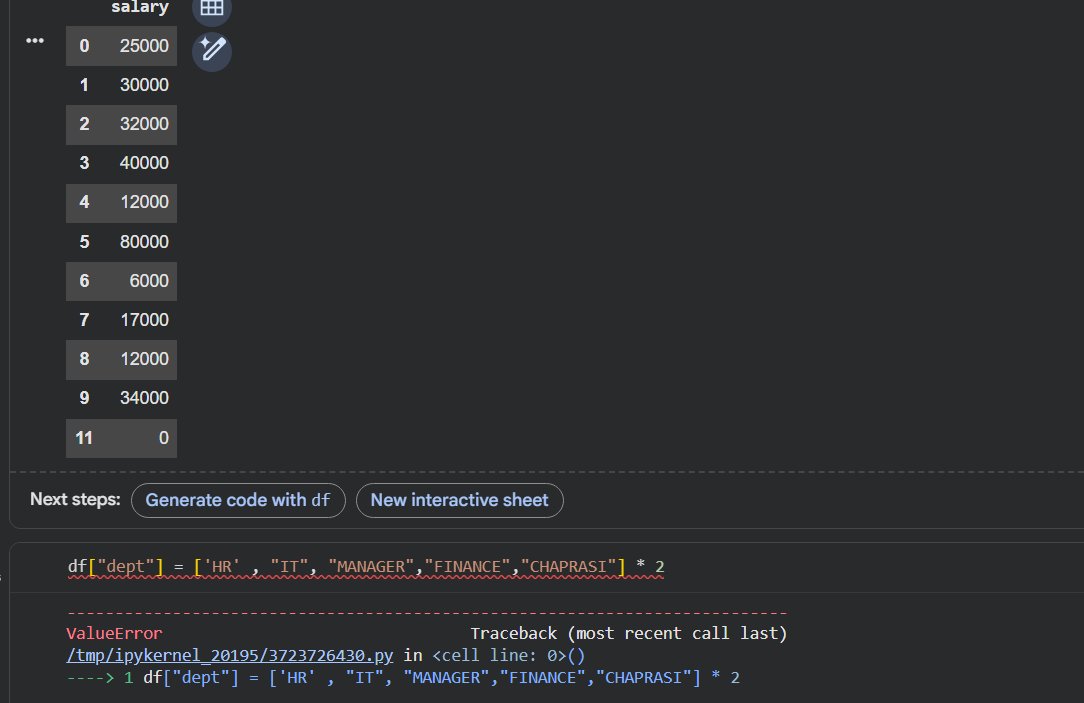Open the cell output options ellipsis

pos(35,41)
